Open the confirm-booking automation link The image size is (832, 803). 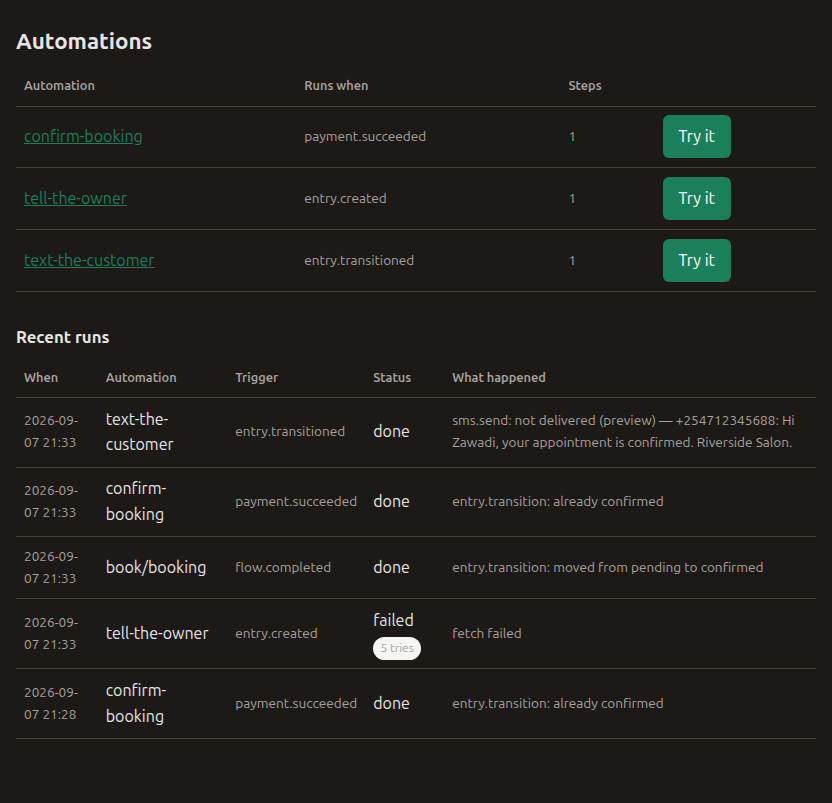[83, 136]
